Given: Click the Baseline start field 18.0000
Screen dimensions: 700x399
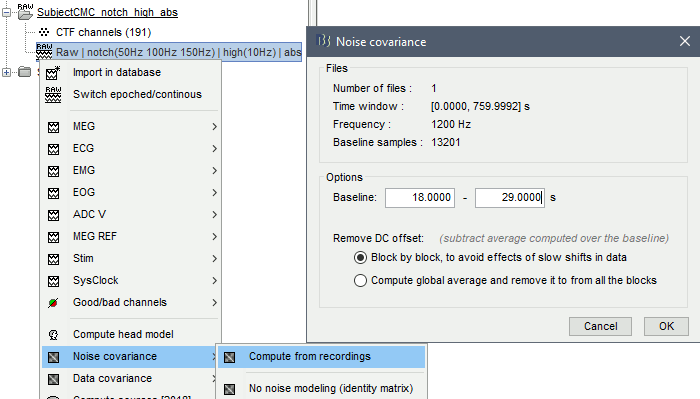Looking at the screenshot, I should [x=420, y=198].
